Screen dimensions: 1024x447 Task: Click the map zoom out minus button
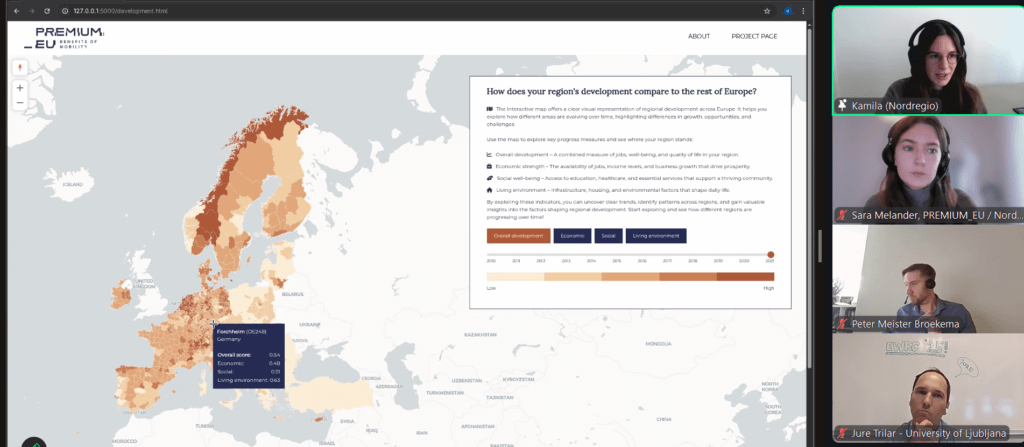click(20, 102)
